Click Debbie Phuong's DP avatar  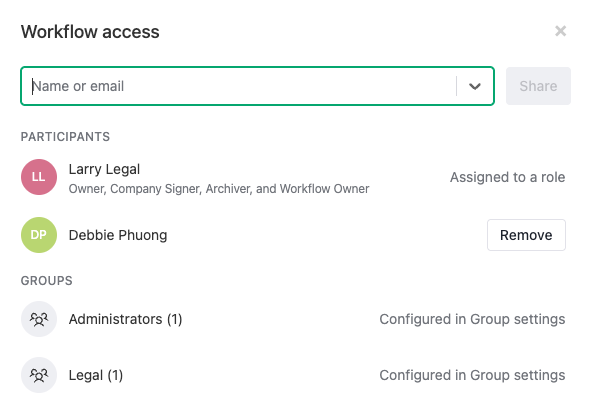tap(39, 235)
